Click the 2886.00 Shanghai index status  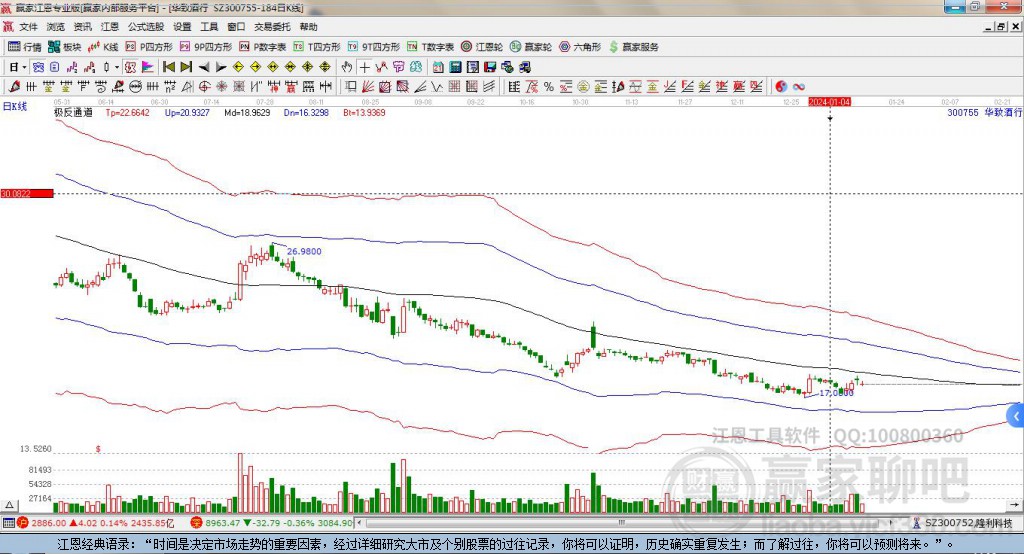coord(48,523)
